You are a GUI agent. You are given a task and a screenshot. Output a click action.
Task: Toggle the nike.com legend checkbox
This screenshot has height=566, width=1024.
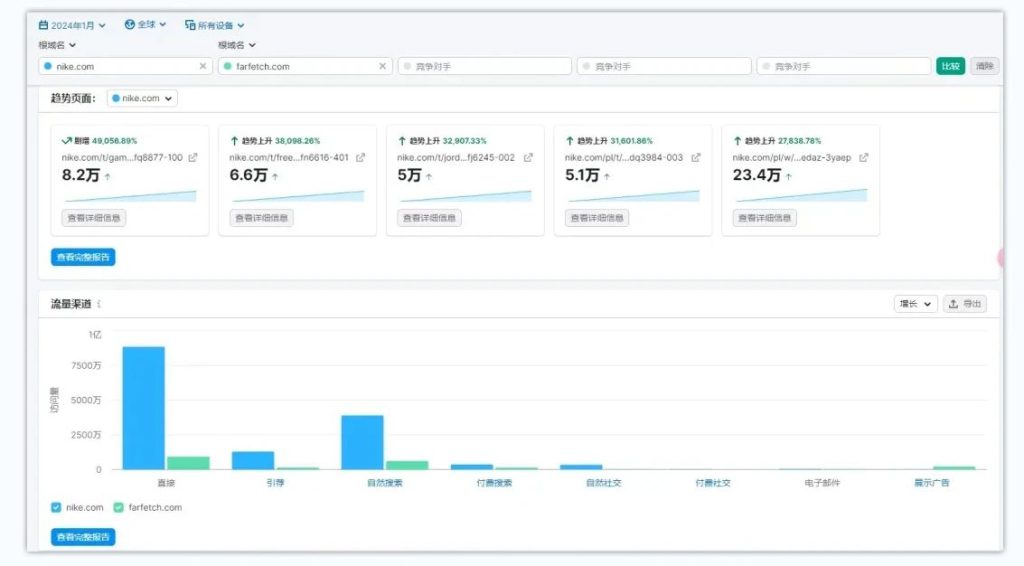[56, 507]
